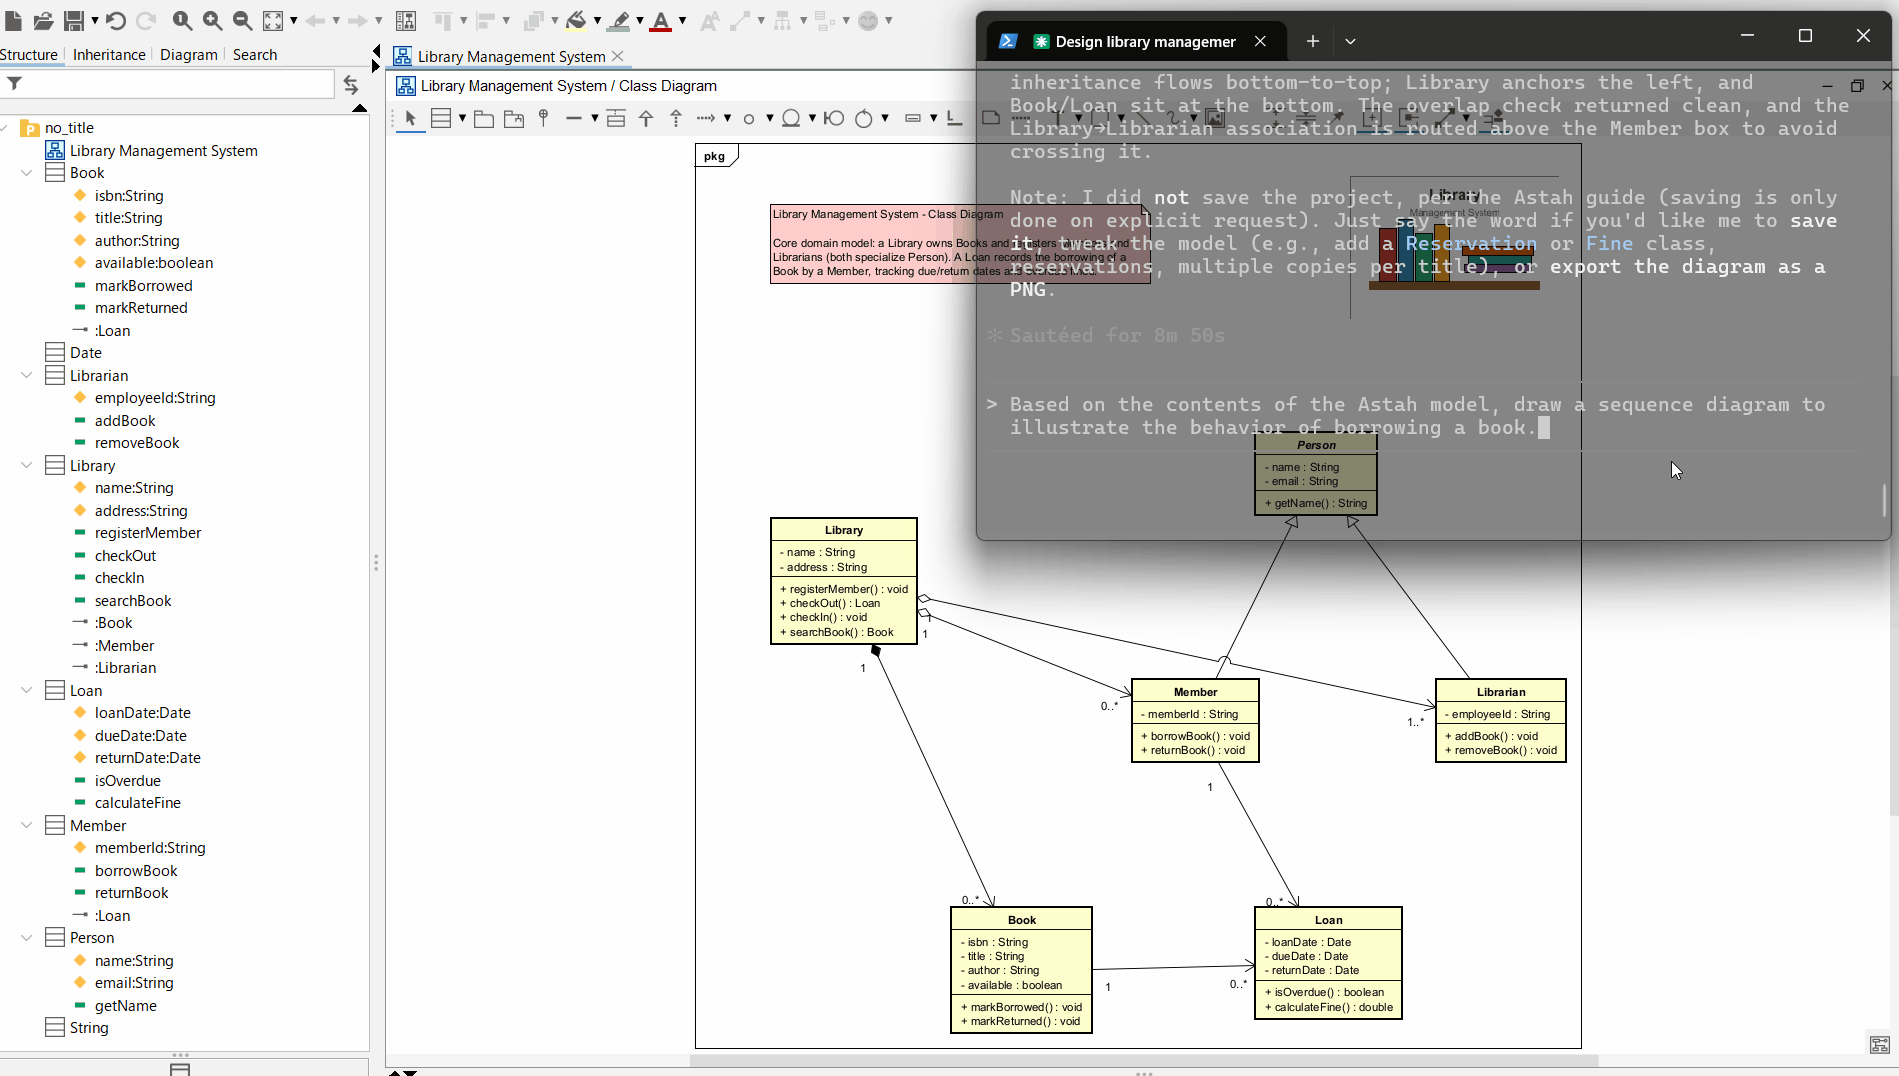
Task: Click the Redo arrow icon
Action: (145, 20)
